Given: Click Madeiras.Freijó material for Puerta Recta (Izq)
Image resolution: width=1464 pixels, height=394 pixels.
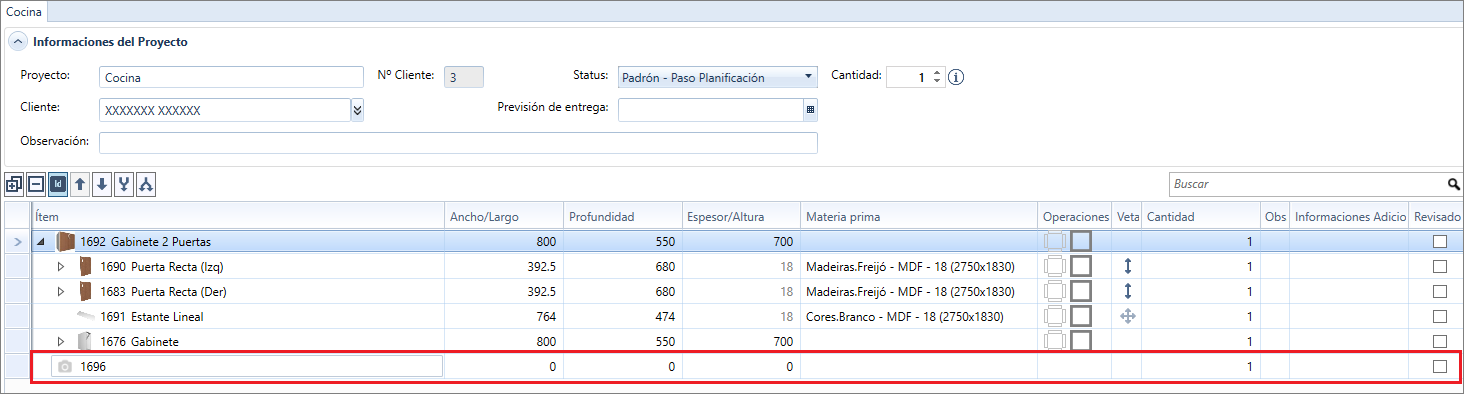Looking at the screenshot, I should 910,266.
